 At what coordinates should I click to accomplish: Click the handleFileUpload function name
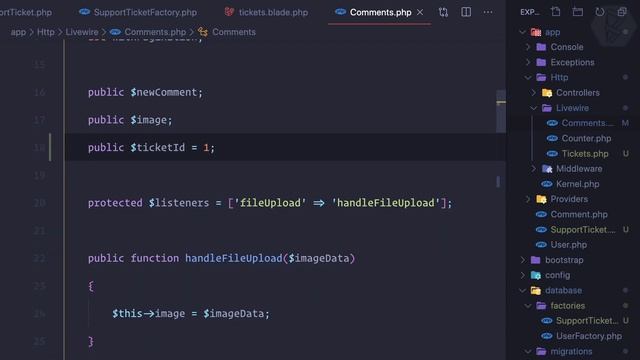(x=233, y=258)
